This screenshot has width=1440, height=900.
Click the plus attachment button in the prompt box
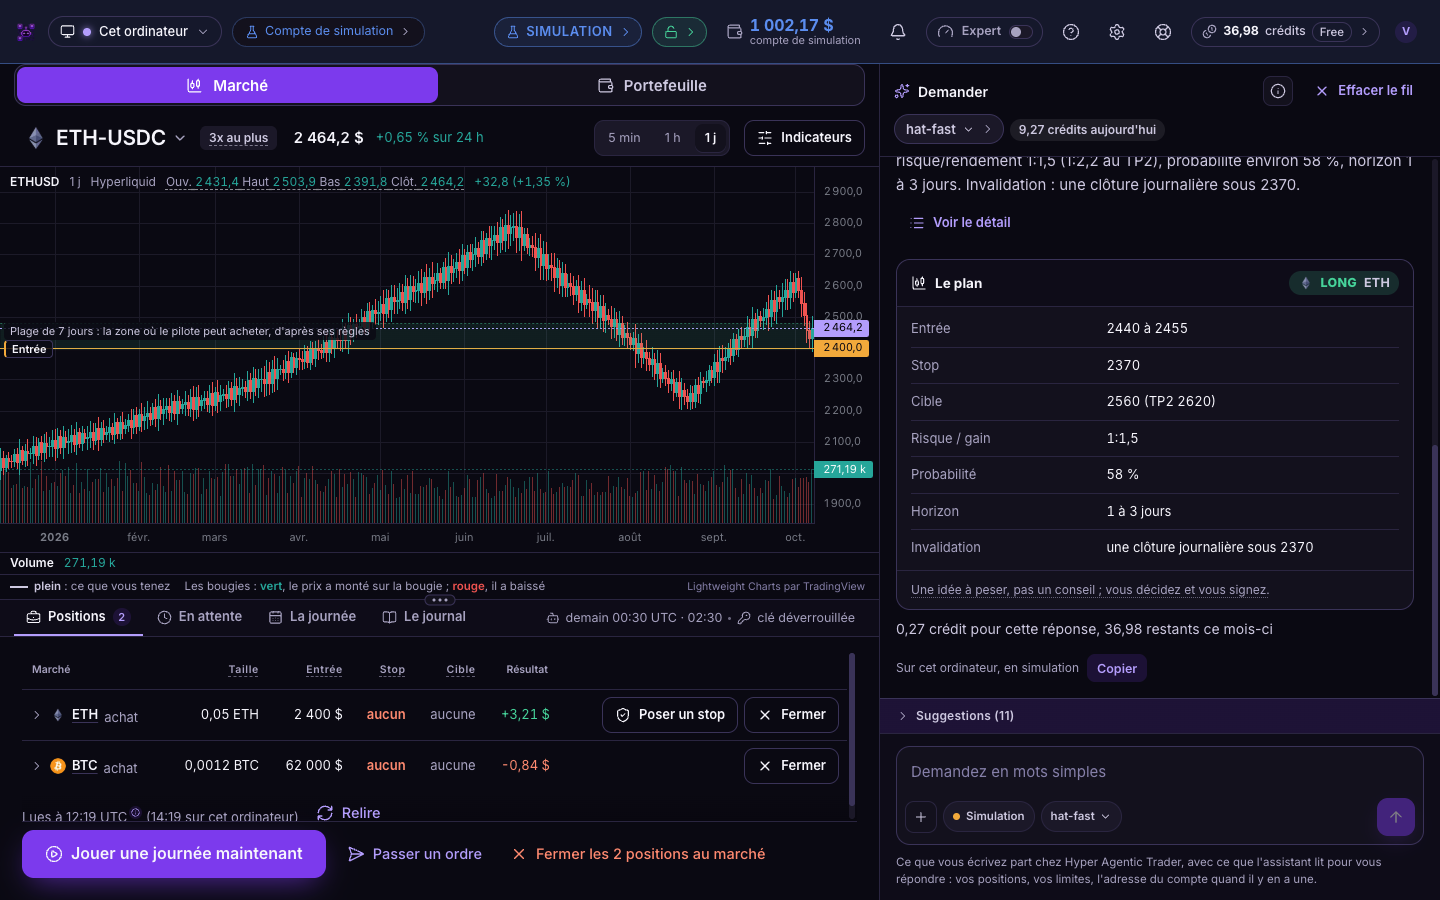tap(921, 817)
